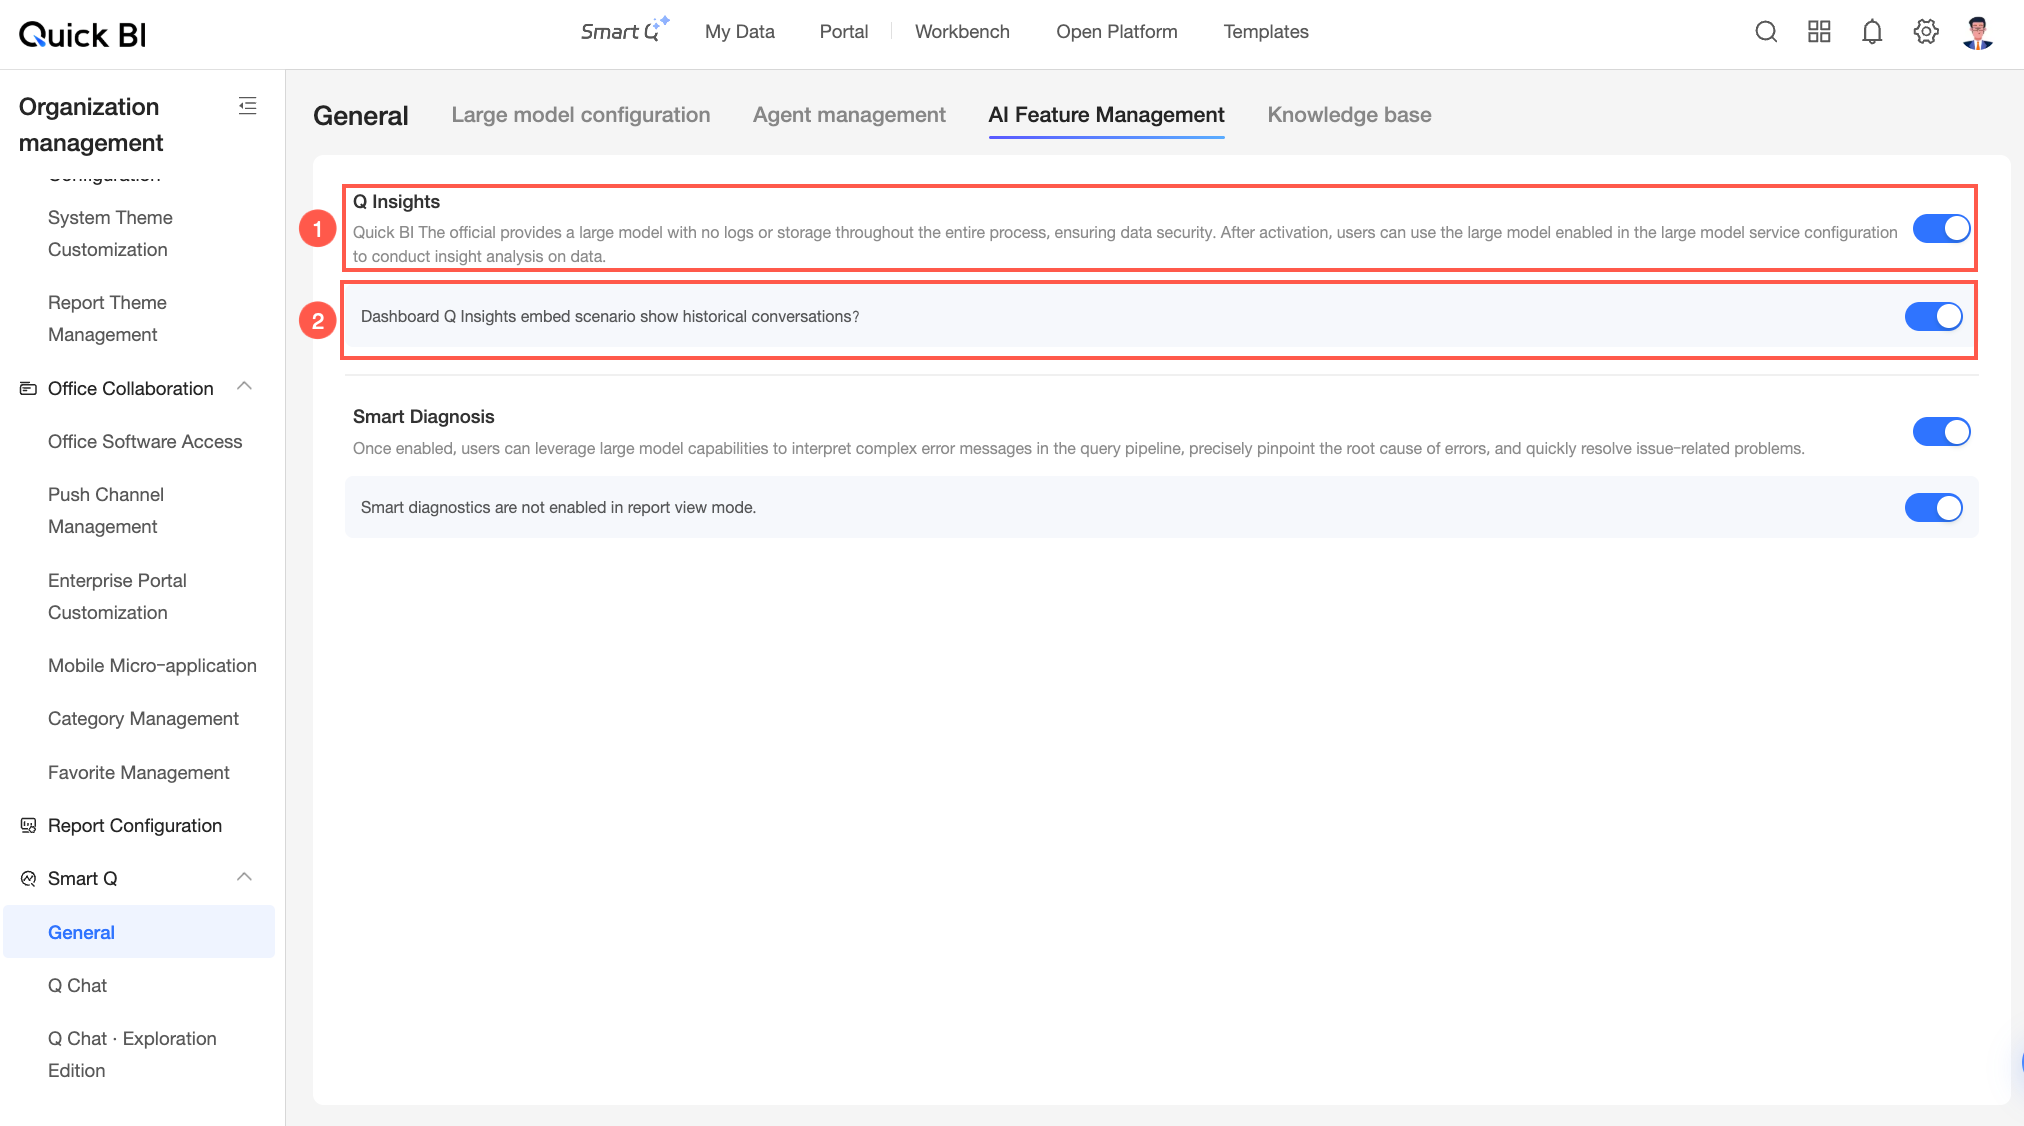Open the settings gear icon
This screenshot has height=1126, width=2024.
click(x=1926, y=32)
